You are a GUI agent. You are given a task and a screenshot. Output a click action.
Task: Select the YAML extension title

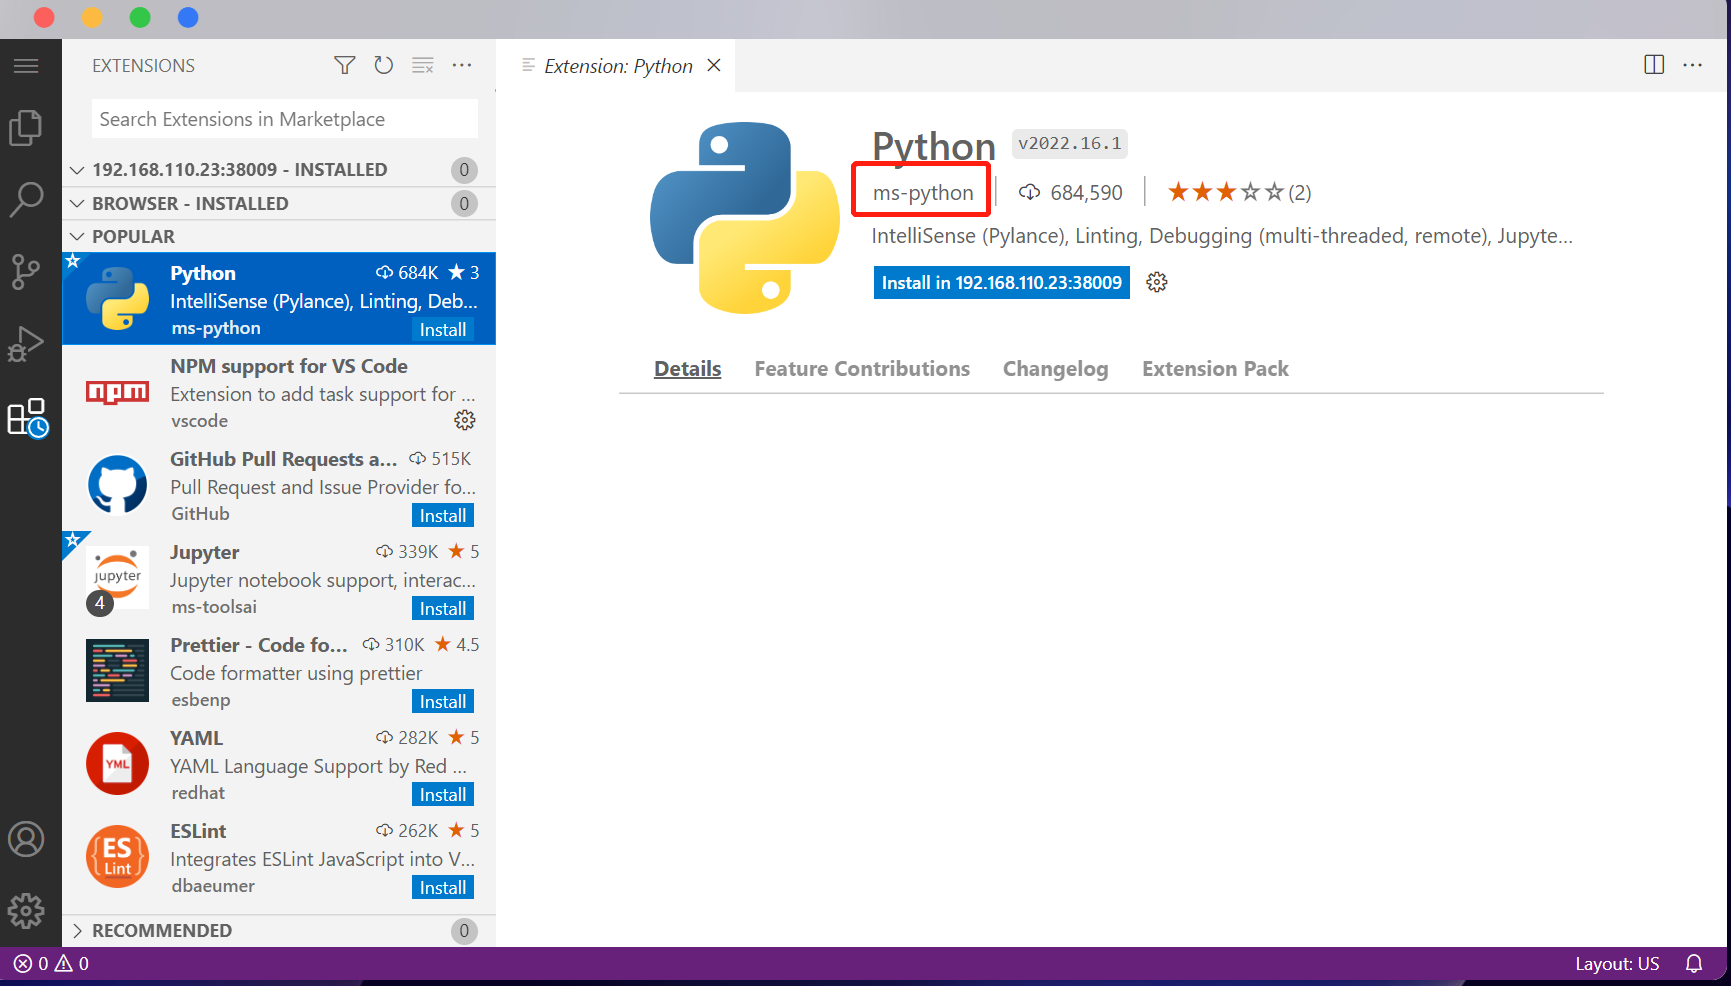coord(196,738)
